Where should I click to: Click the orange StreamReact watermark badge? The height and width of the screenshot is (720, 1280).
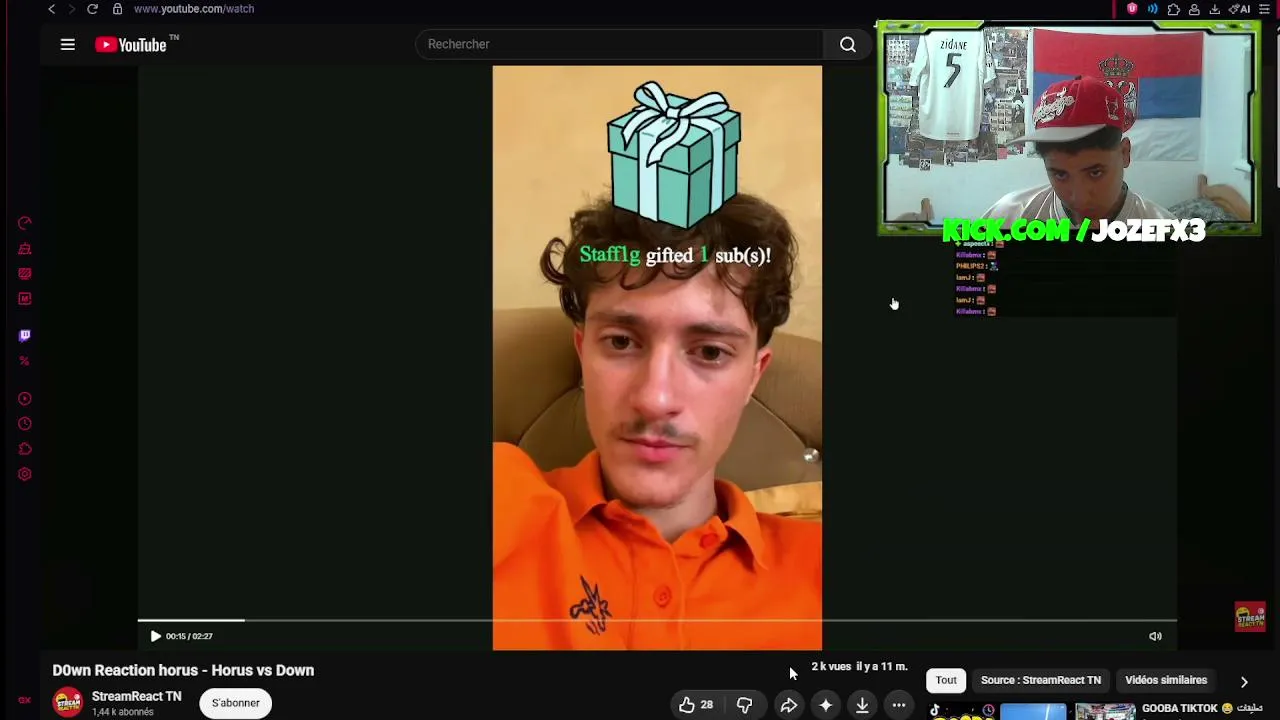tap(1250, 617)
